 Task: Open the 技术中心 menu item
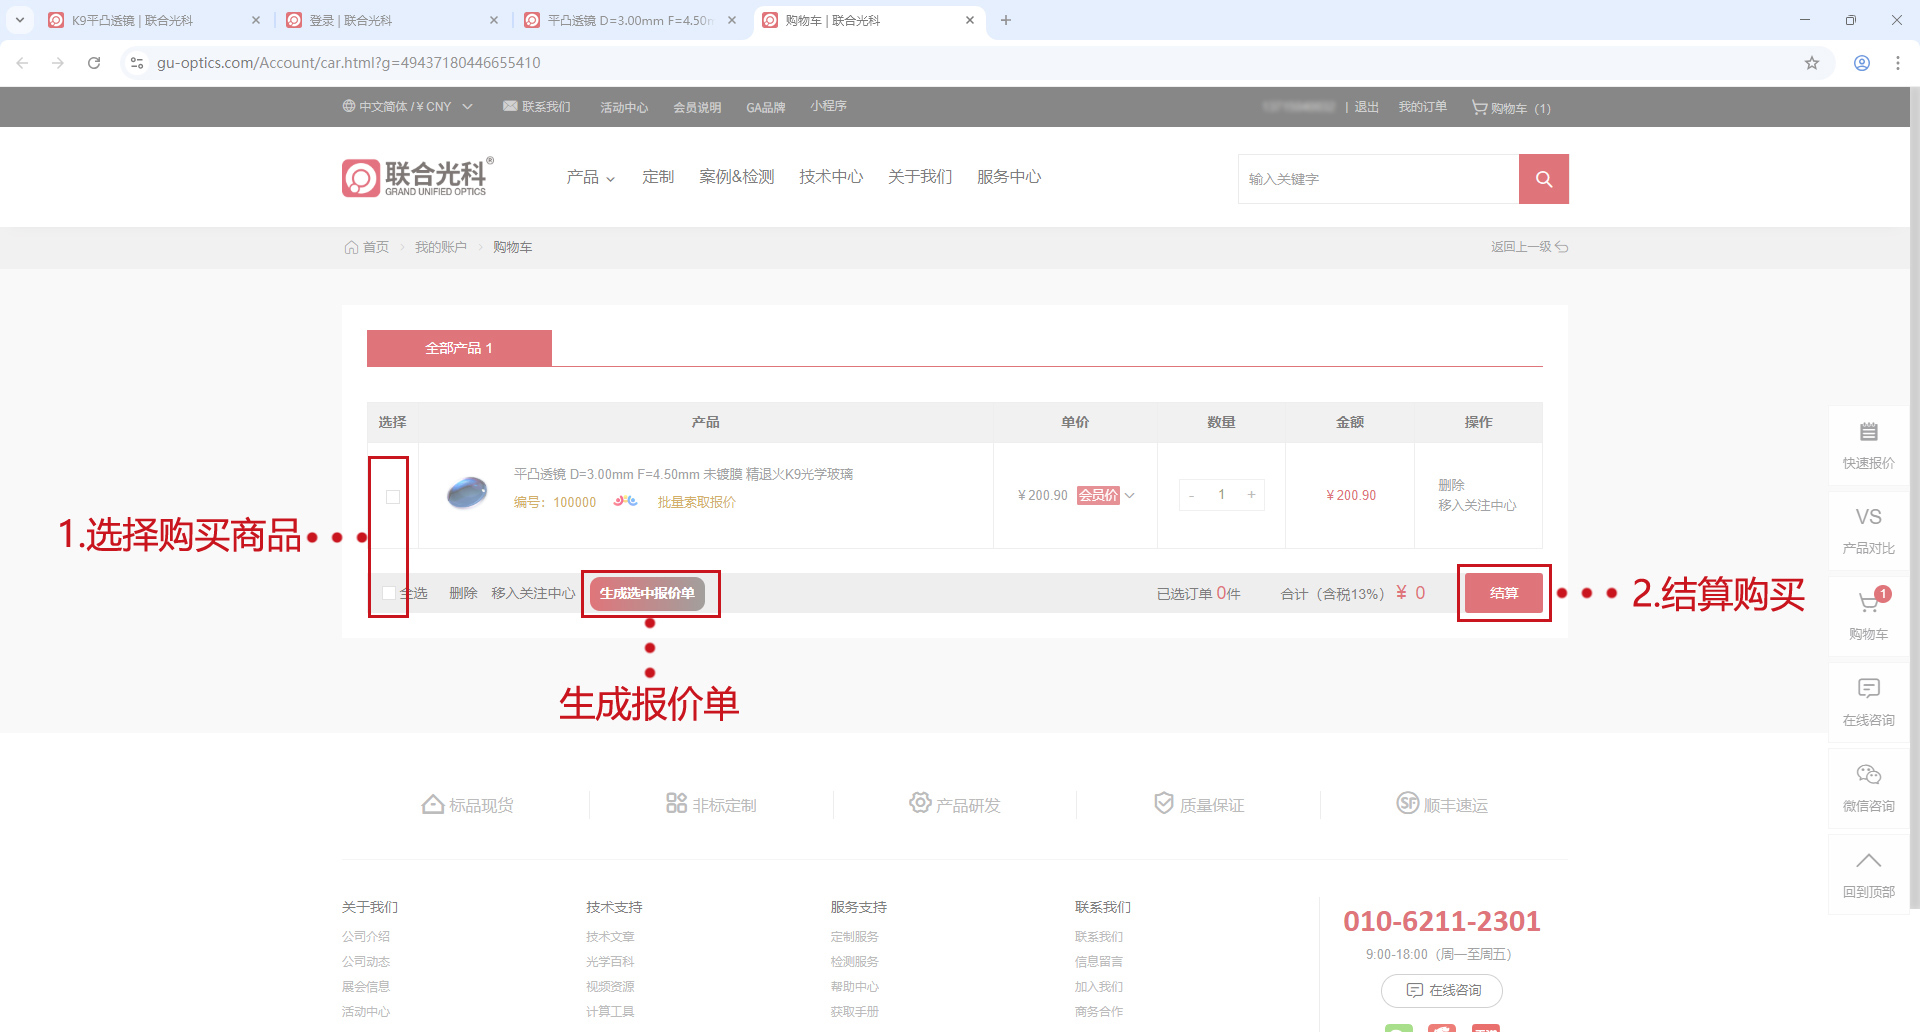click(830, 177)
